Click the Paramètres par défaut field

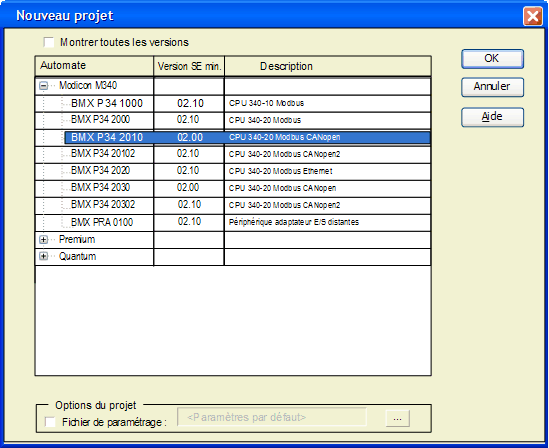click(x=272, y=417)
